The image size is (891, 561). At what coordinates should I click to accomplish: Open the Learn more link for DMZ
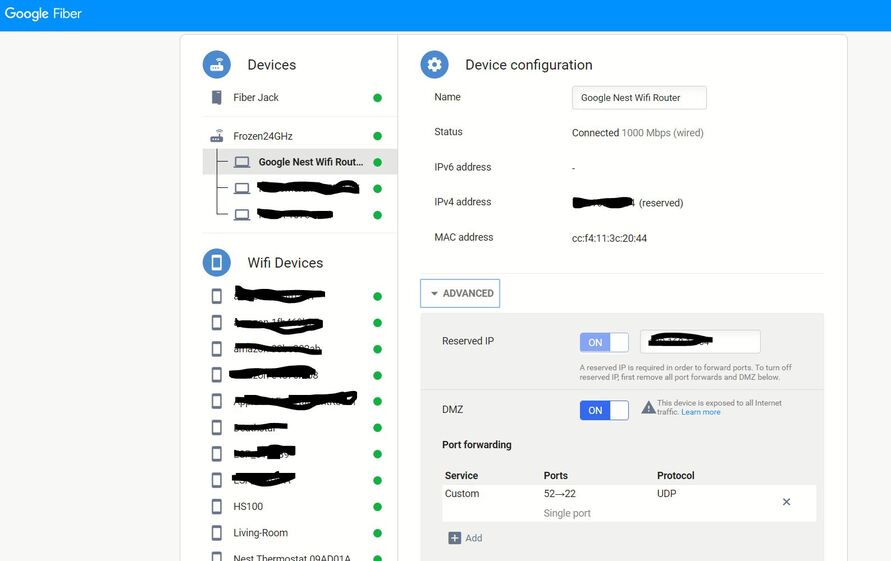701,412
